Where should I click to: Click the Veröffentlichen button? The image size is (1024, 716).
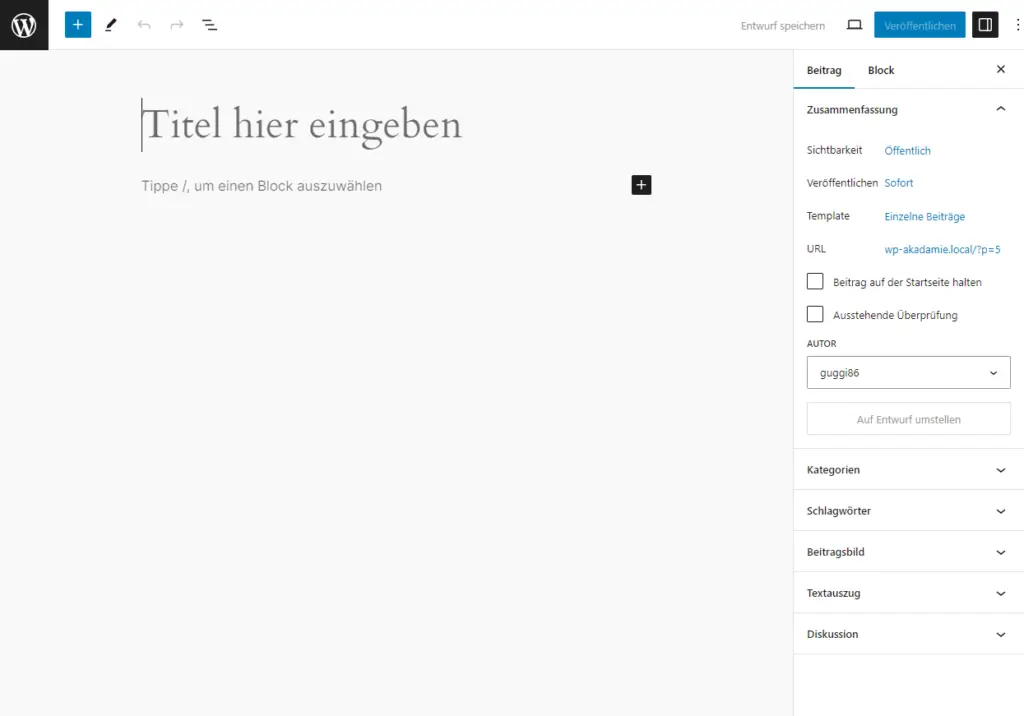920,25
